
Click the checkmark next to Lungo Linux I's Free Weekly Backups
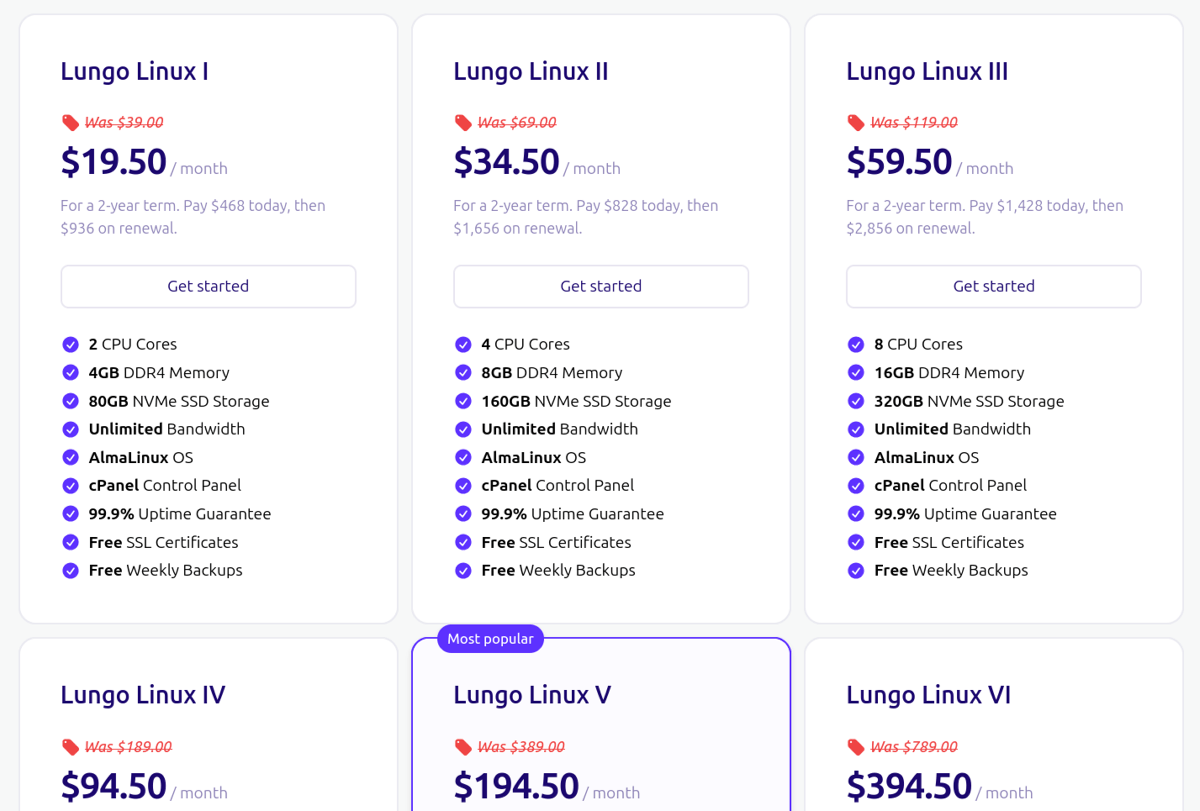click(x=71, y=571)
